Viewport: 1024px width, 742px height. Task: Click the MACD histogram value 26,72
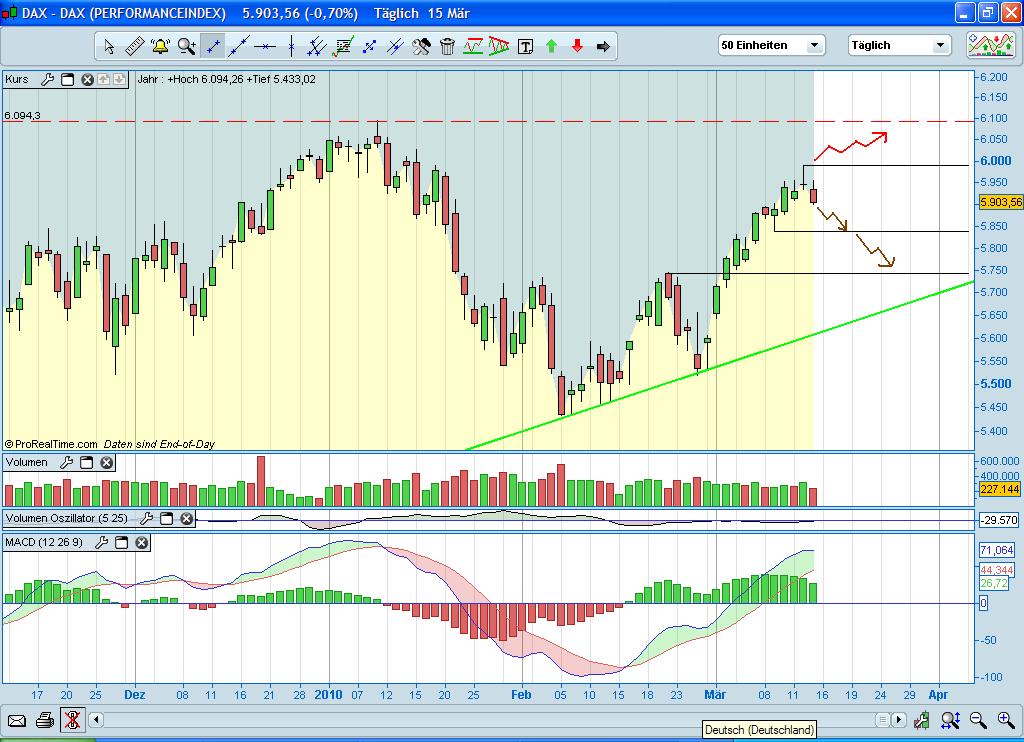coord(994,583)
